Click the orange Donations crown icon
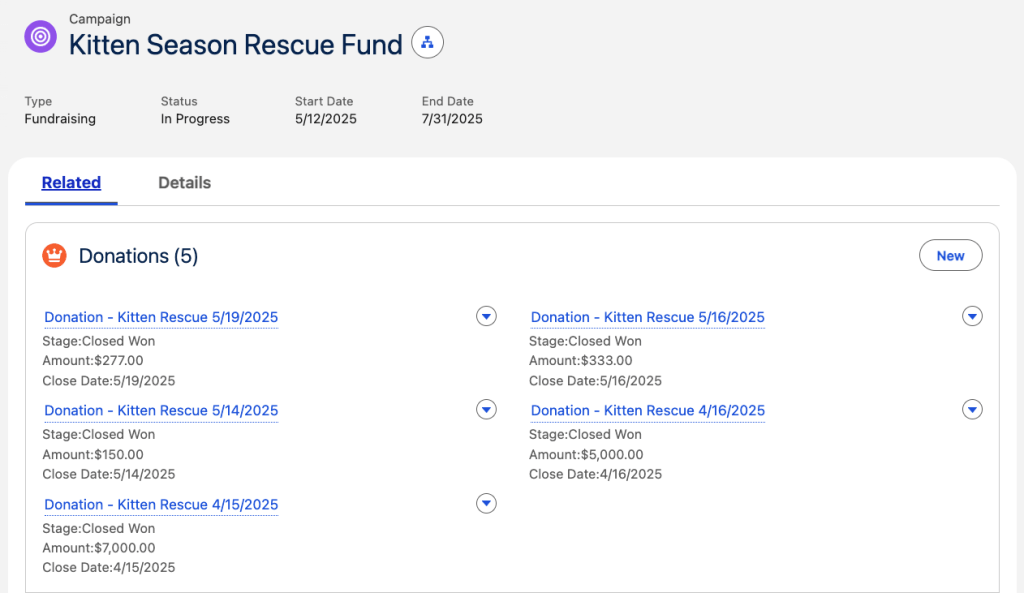Screen dimensions: 1024x593 [54, 256]
